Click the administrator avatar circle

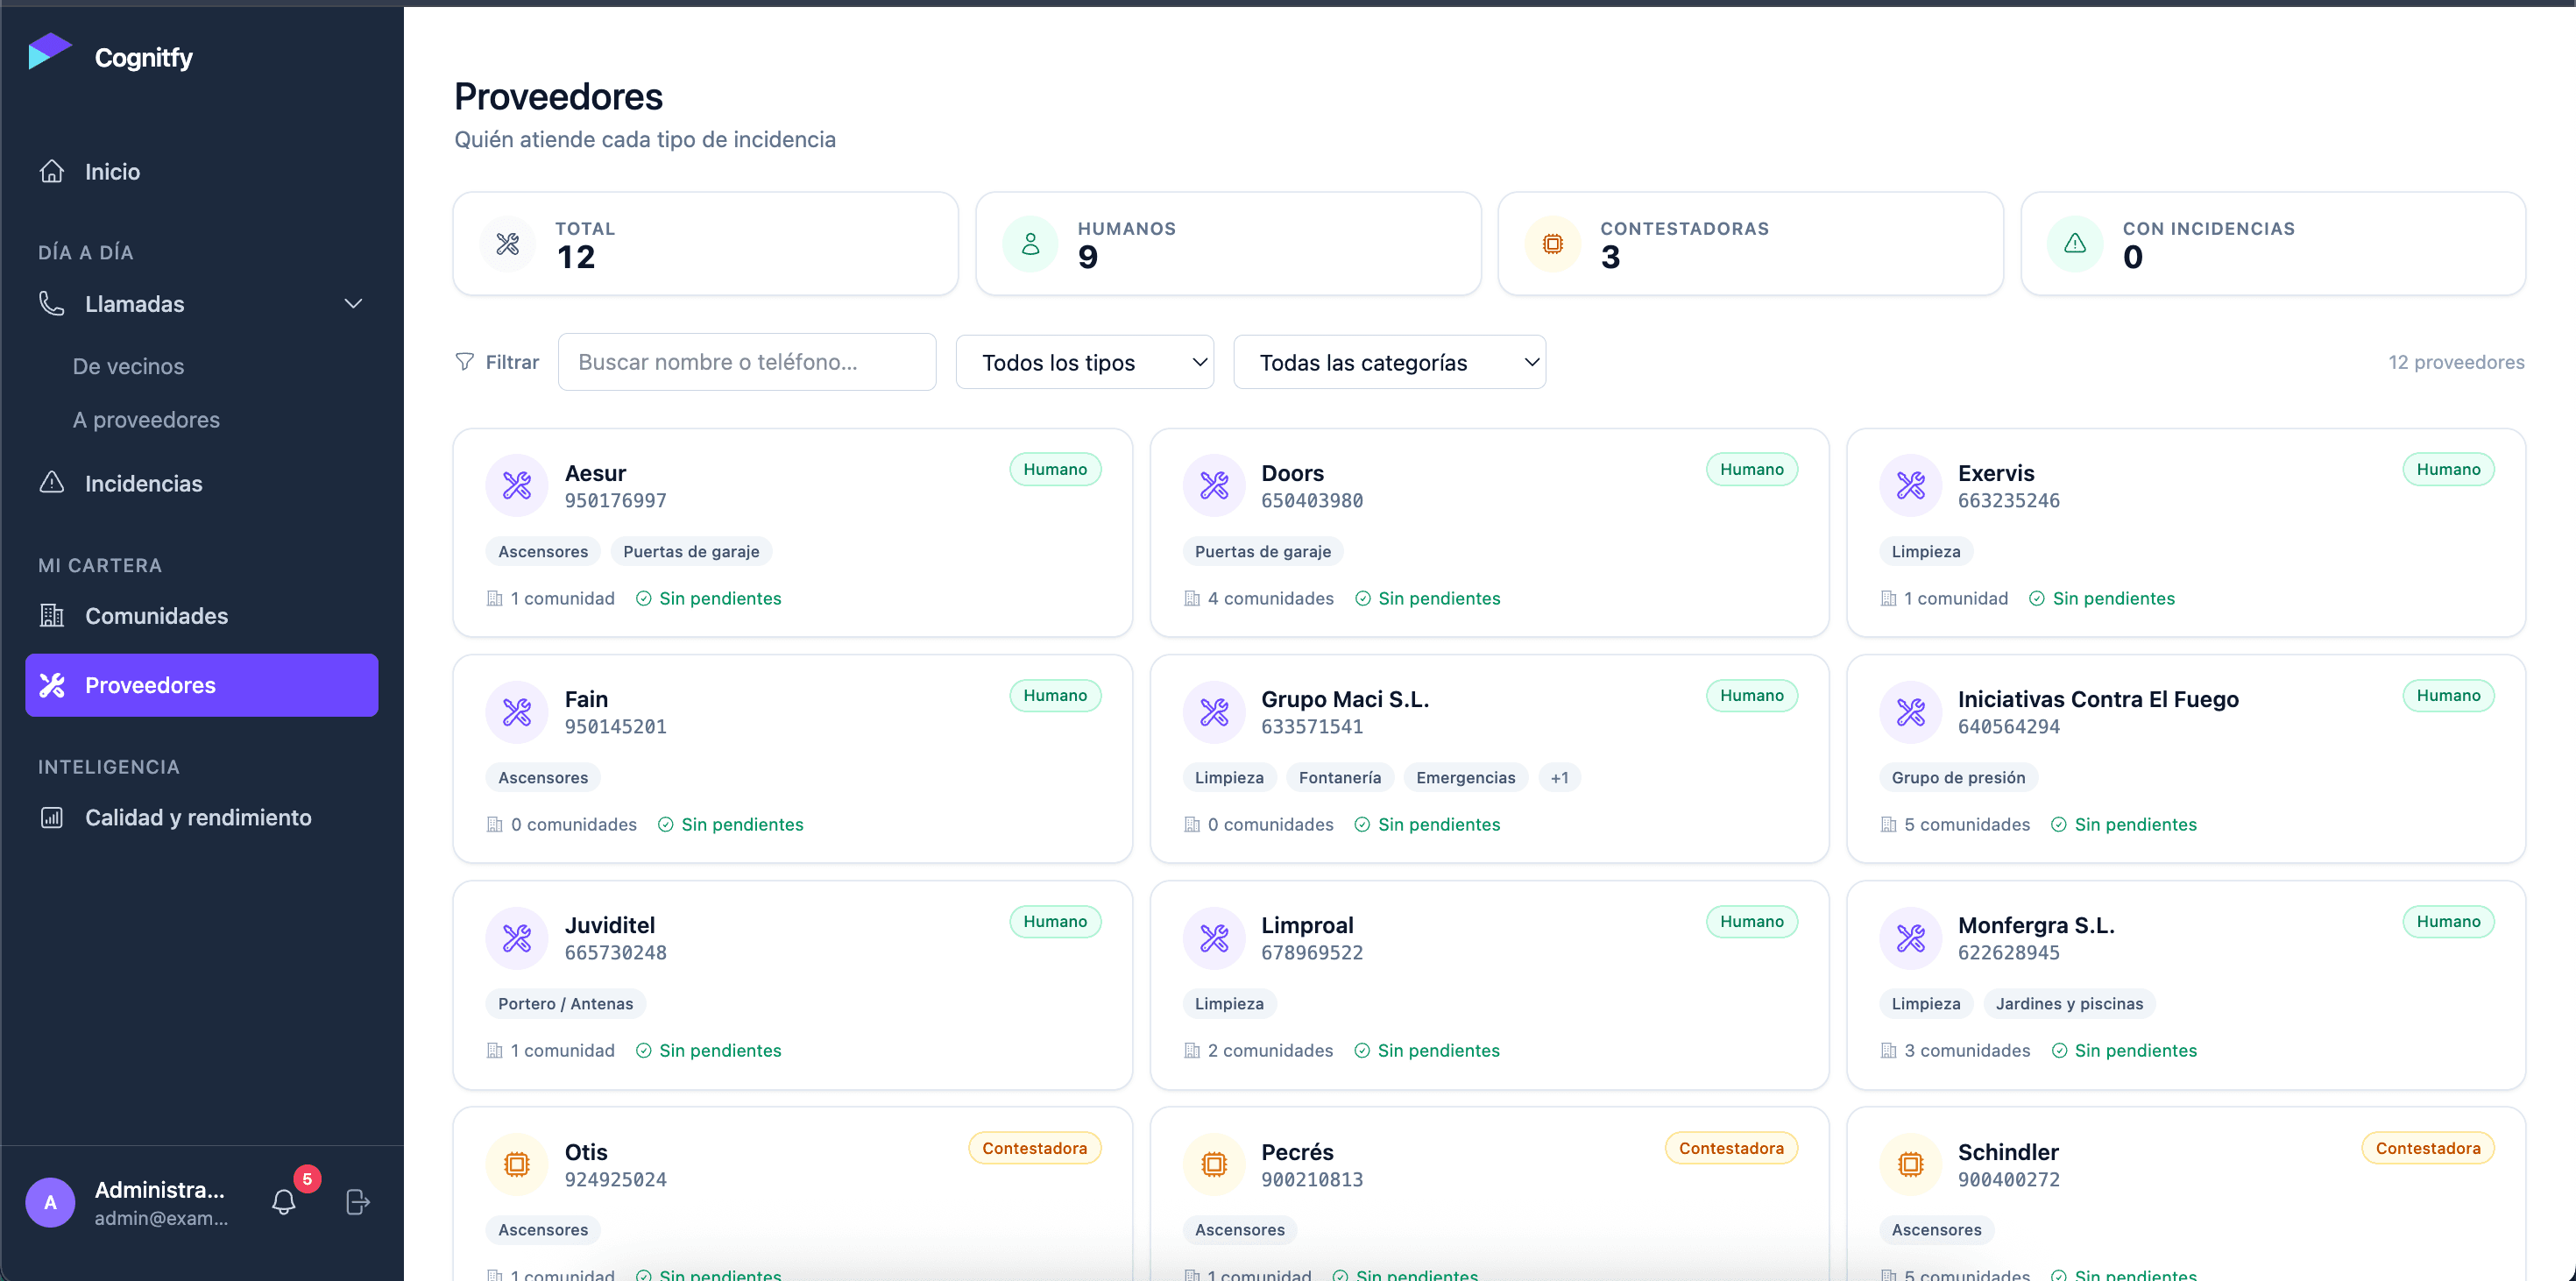(50, 1202)
